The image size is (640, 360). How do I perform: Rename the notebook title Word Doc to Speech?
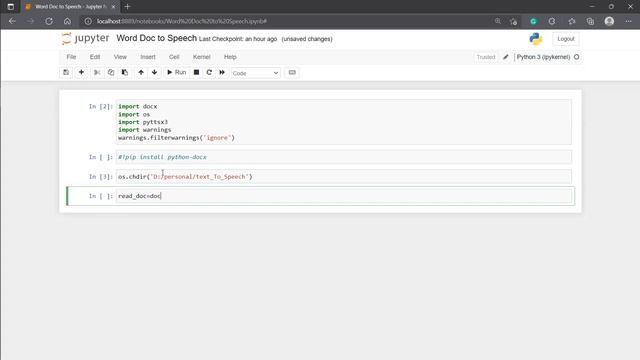point(156,38)
